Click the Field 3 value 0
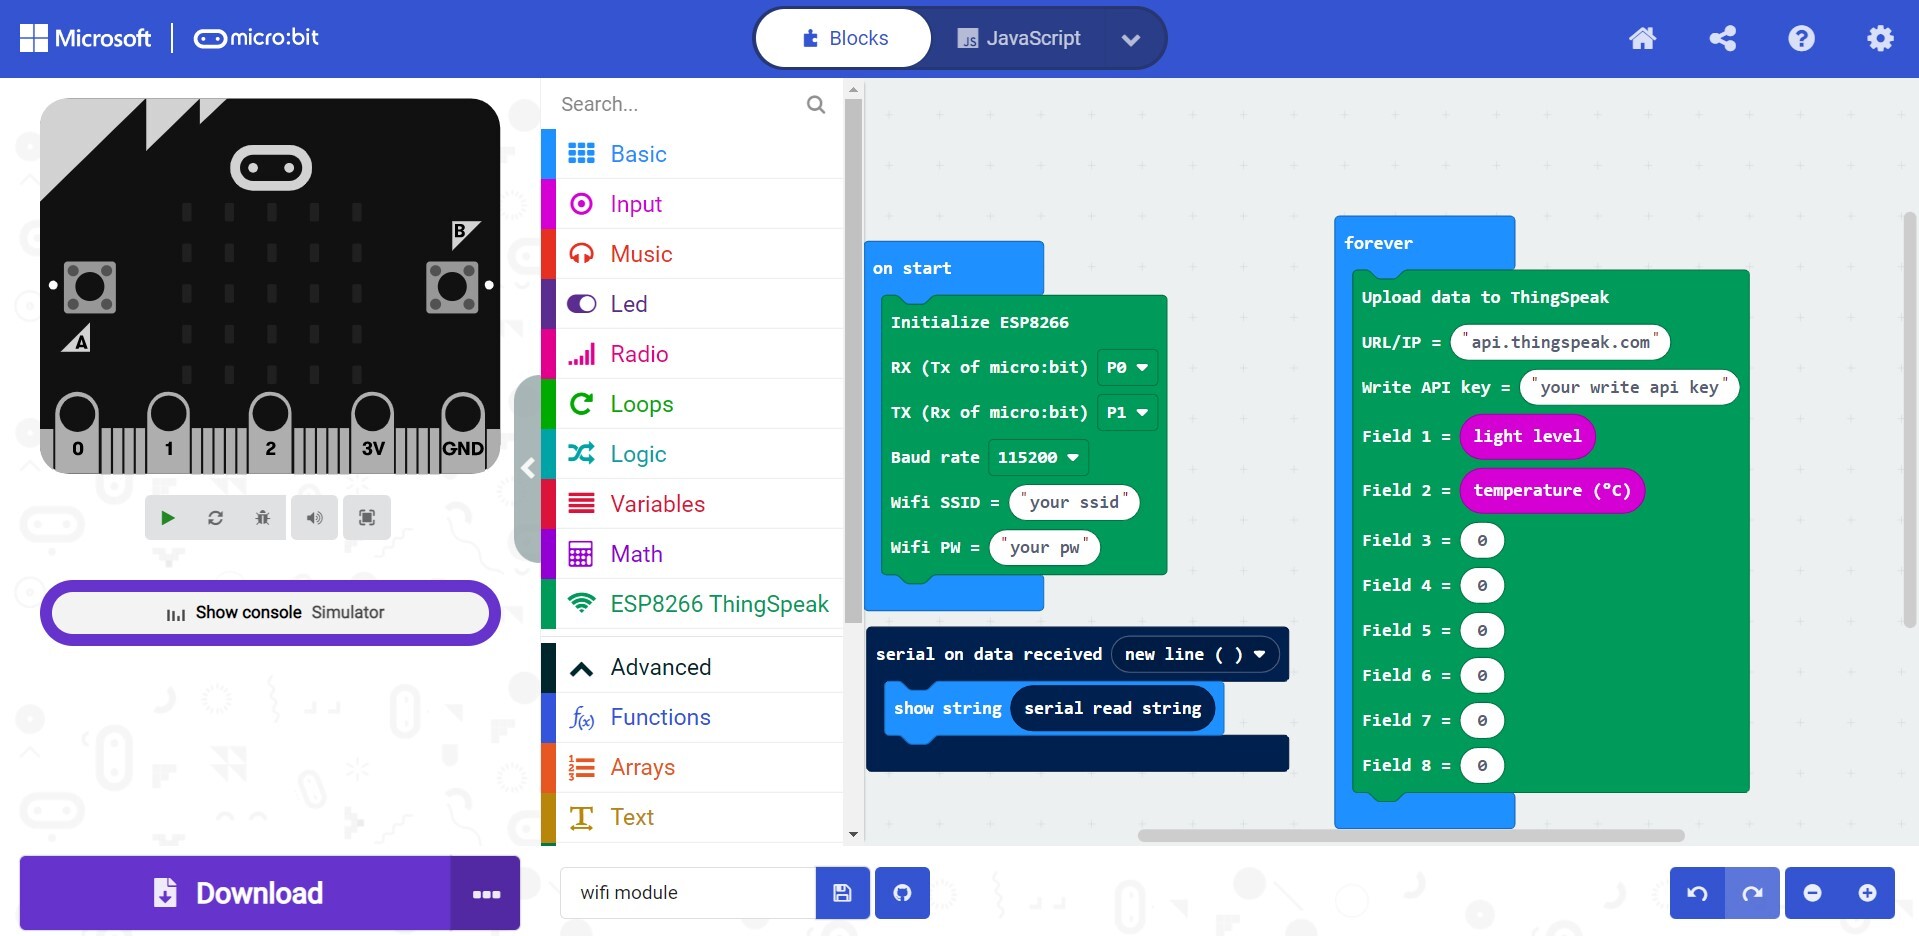The height and width of the screenshot is (936, 1919). coord(1482,540)
